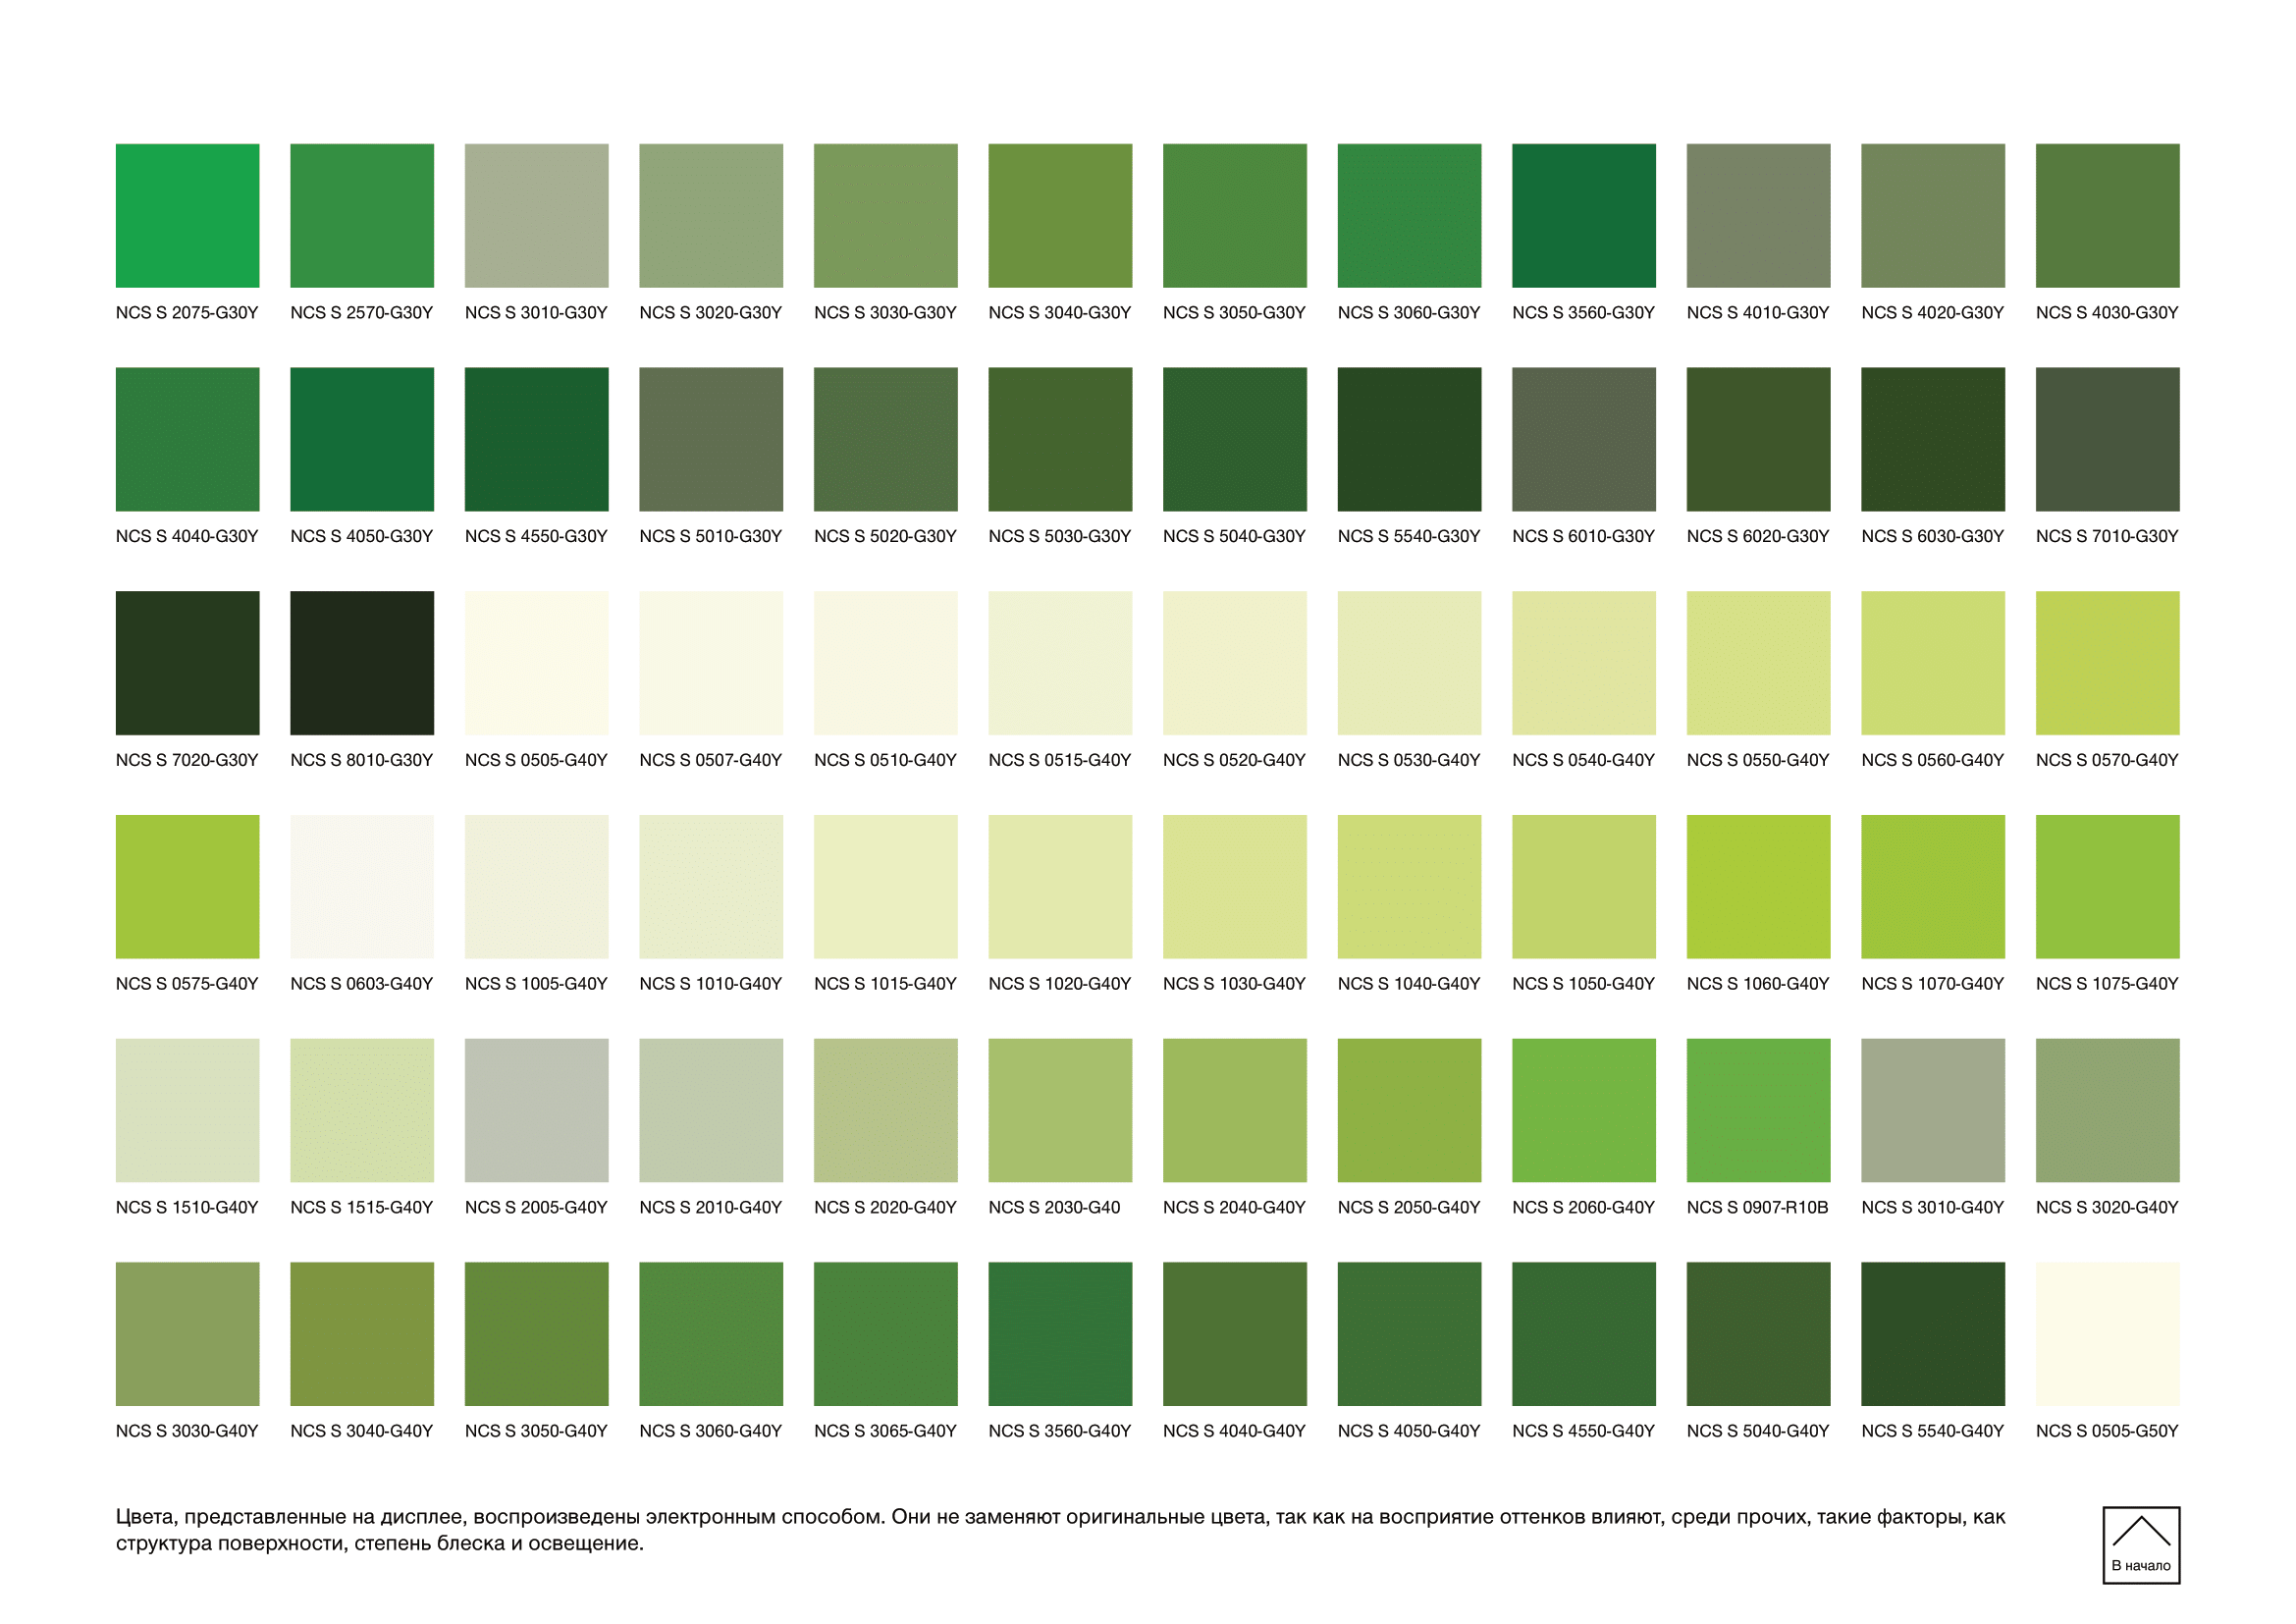Pick the NCS S 3010-G30Y swatch
This screenshot has height=1624, width=2296.
point(536,216)
